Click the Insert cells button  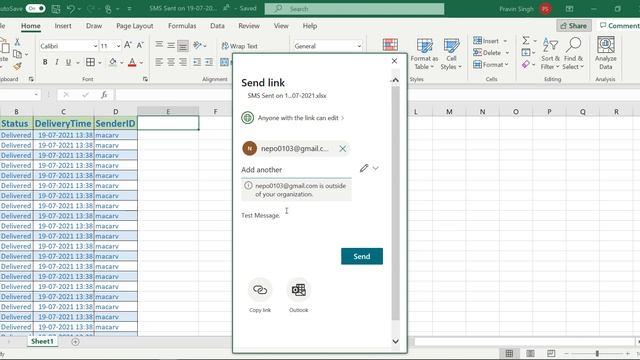[486, 41]
